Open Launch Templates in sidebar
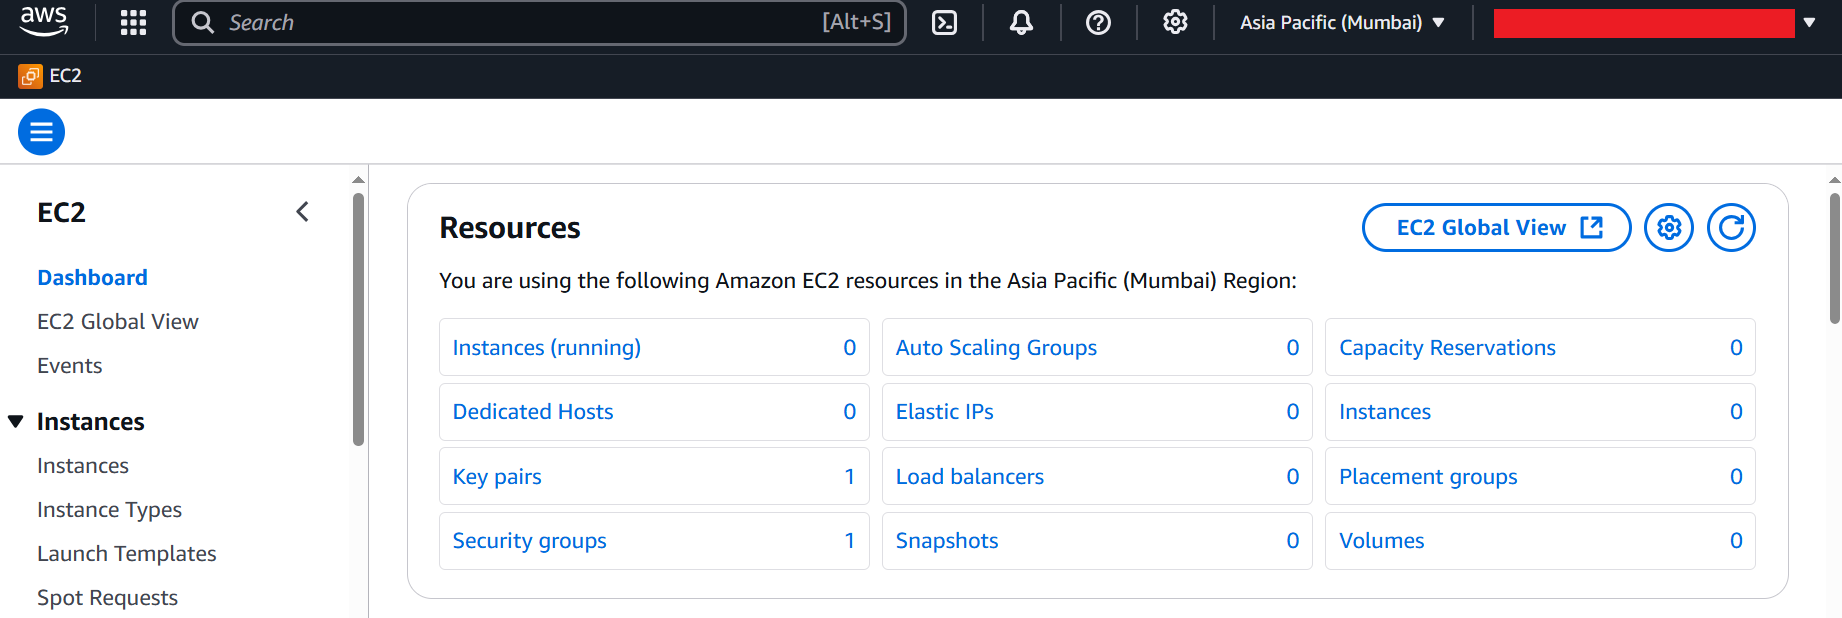This screenshot has height=618, width=1842. pos(127,554)
